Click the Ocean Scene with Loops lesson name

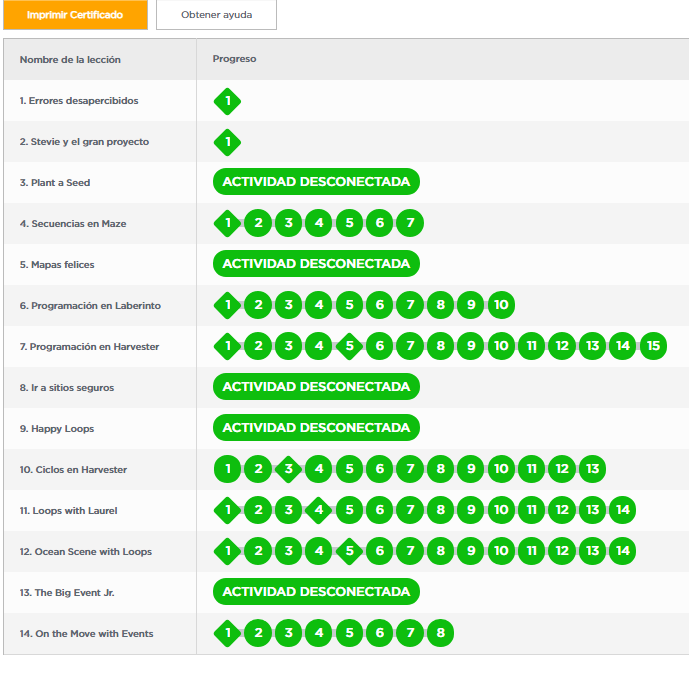(86, 552)
